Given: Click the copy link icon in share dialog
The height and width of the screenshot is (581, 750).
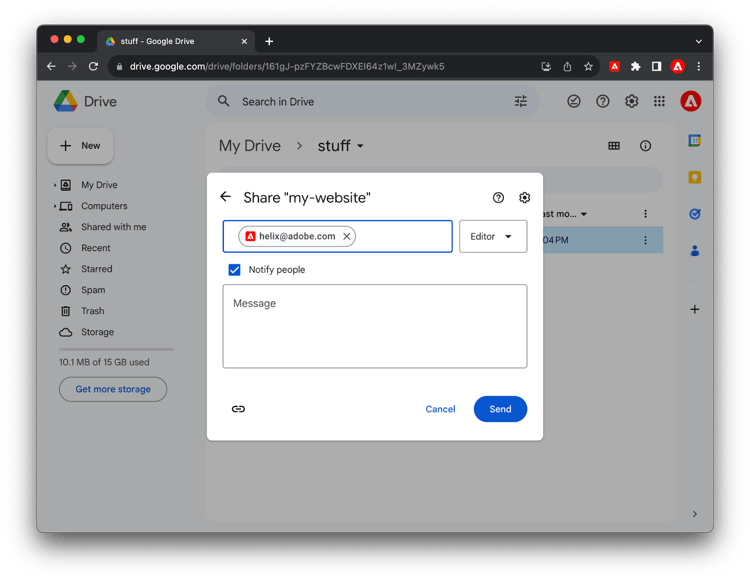Looking at the screenshot, I should pos(238,409).
